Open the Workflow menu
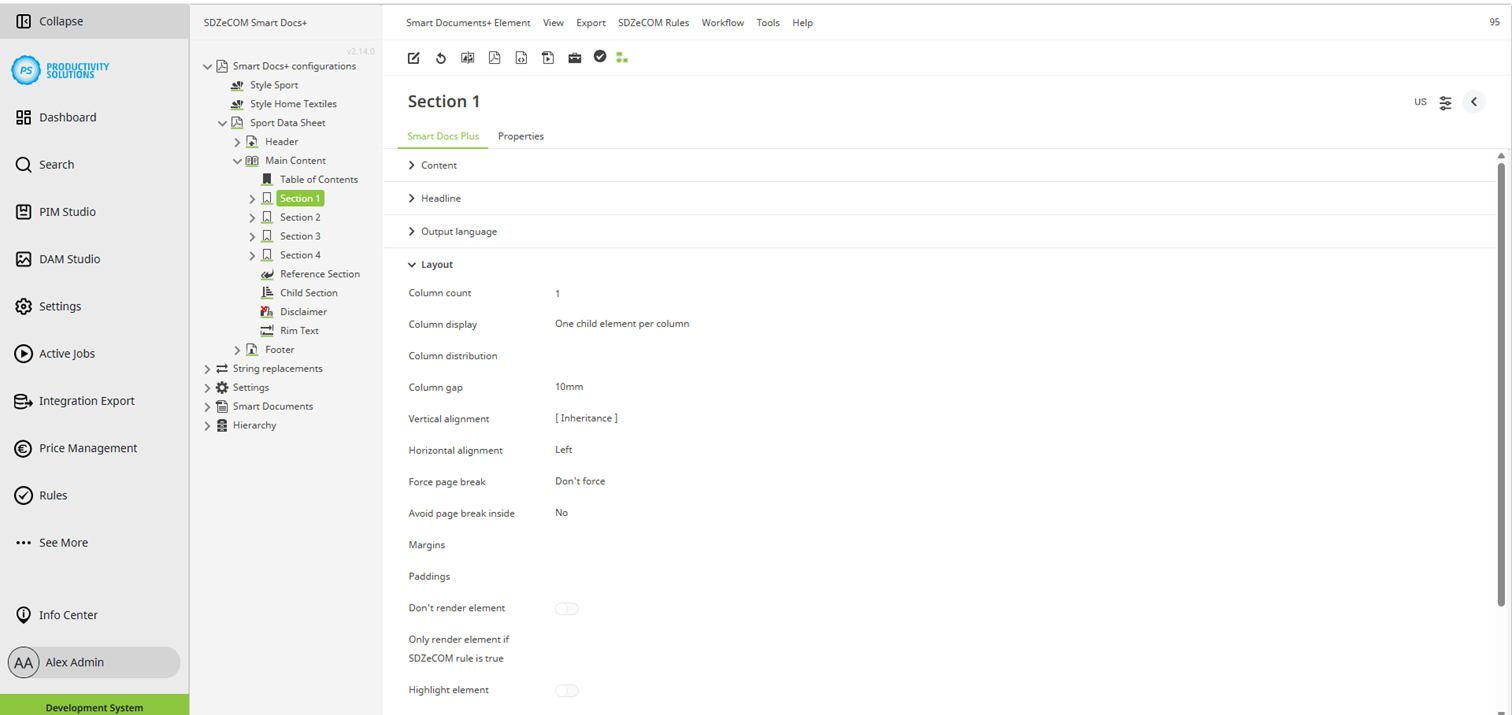The width and height of the screenshot is (1512, 715). click(x=722, y=22)
